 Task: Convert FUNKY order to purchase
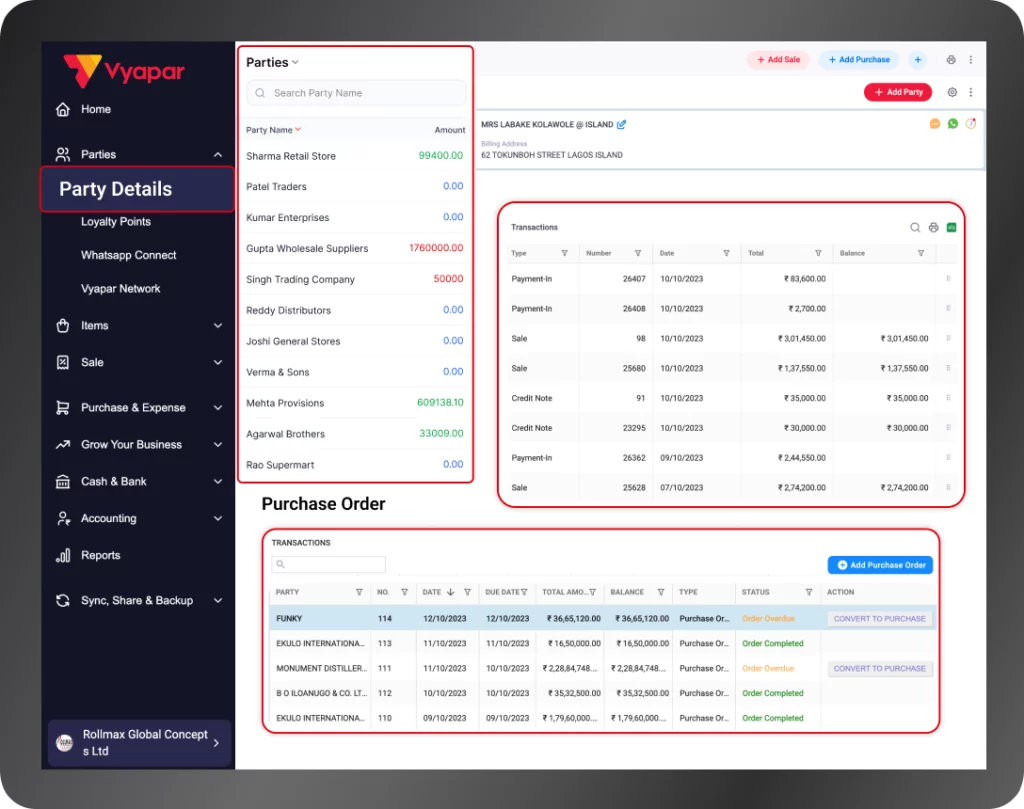tap(879, 618)
